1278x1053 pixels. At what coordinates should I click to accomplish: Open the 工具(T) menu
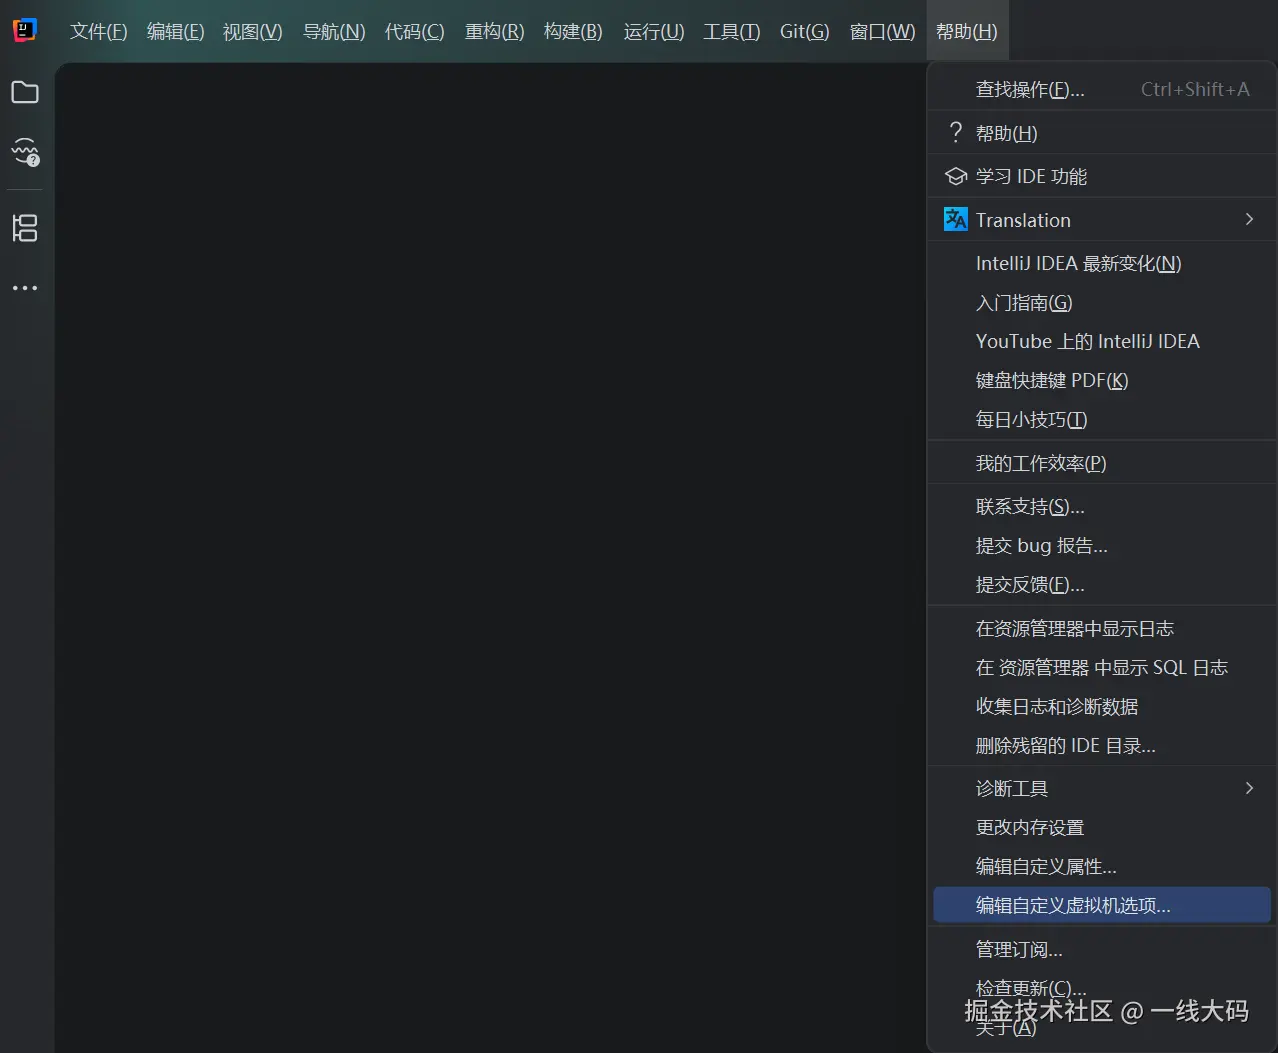(x=732, y=32)
